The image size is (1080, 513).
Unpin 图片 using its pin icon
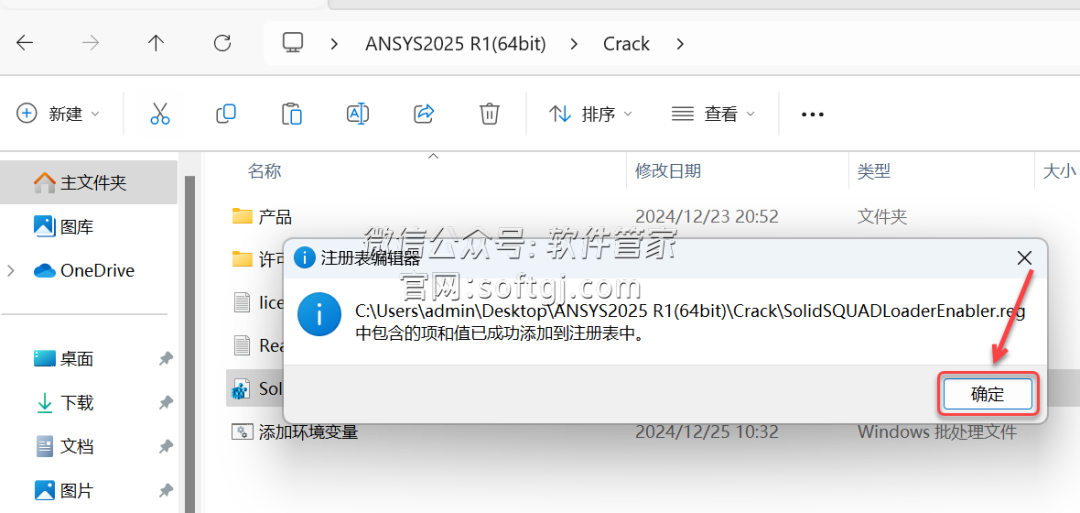point(165,491)
